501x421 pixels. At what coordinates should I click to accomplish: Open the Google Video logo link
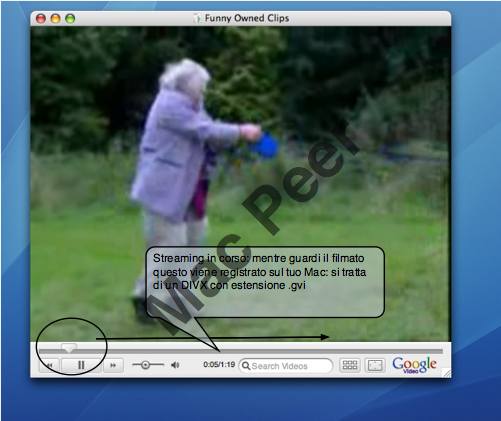tap(414, 365)
